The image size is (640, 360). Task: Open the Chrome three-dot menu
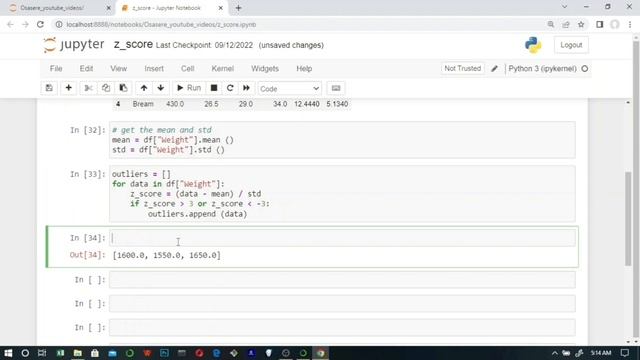click(x=630, y=24)
